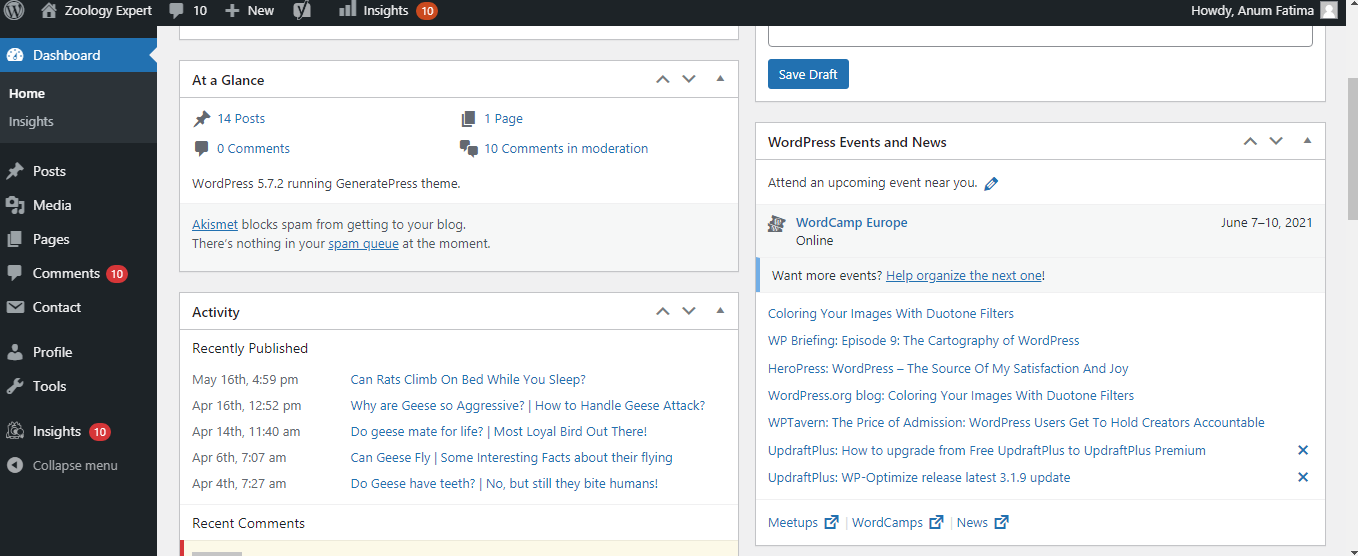Move At a Glance widget down
The height and width of the screenshot is (556, 1358).
pos(688,80)
